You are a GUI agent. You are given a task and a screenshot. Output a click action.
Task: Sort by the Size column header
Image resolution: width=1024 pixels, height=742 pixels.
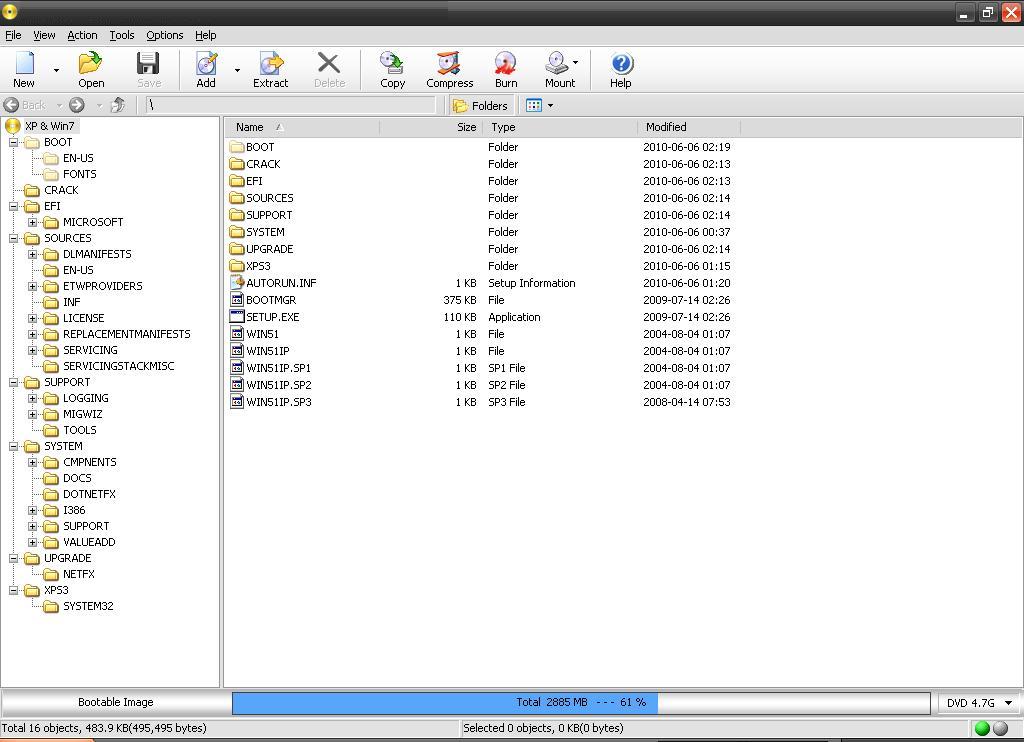pos(431,127)
